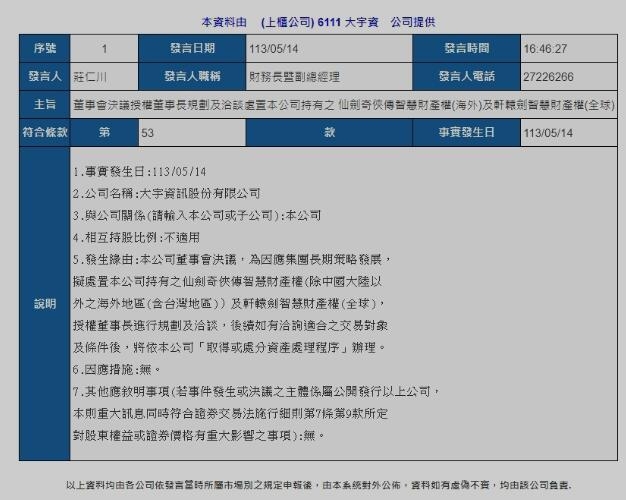626x500 pixels.
Task: Select the 符合條款 header cell
Action: tap(45, 133)
